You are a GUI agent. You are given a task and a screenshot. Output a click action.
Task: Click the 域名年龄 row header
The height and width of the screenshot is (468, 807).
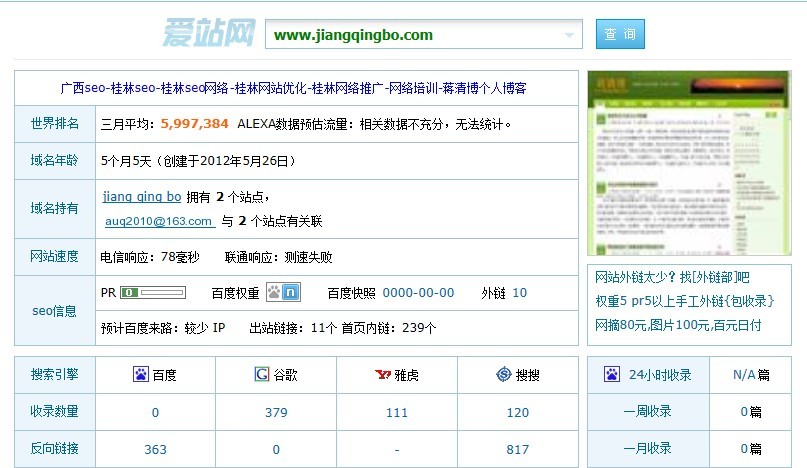pyautogui.click(x=55, y=161)
